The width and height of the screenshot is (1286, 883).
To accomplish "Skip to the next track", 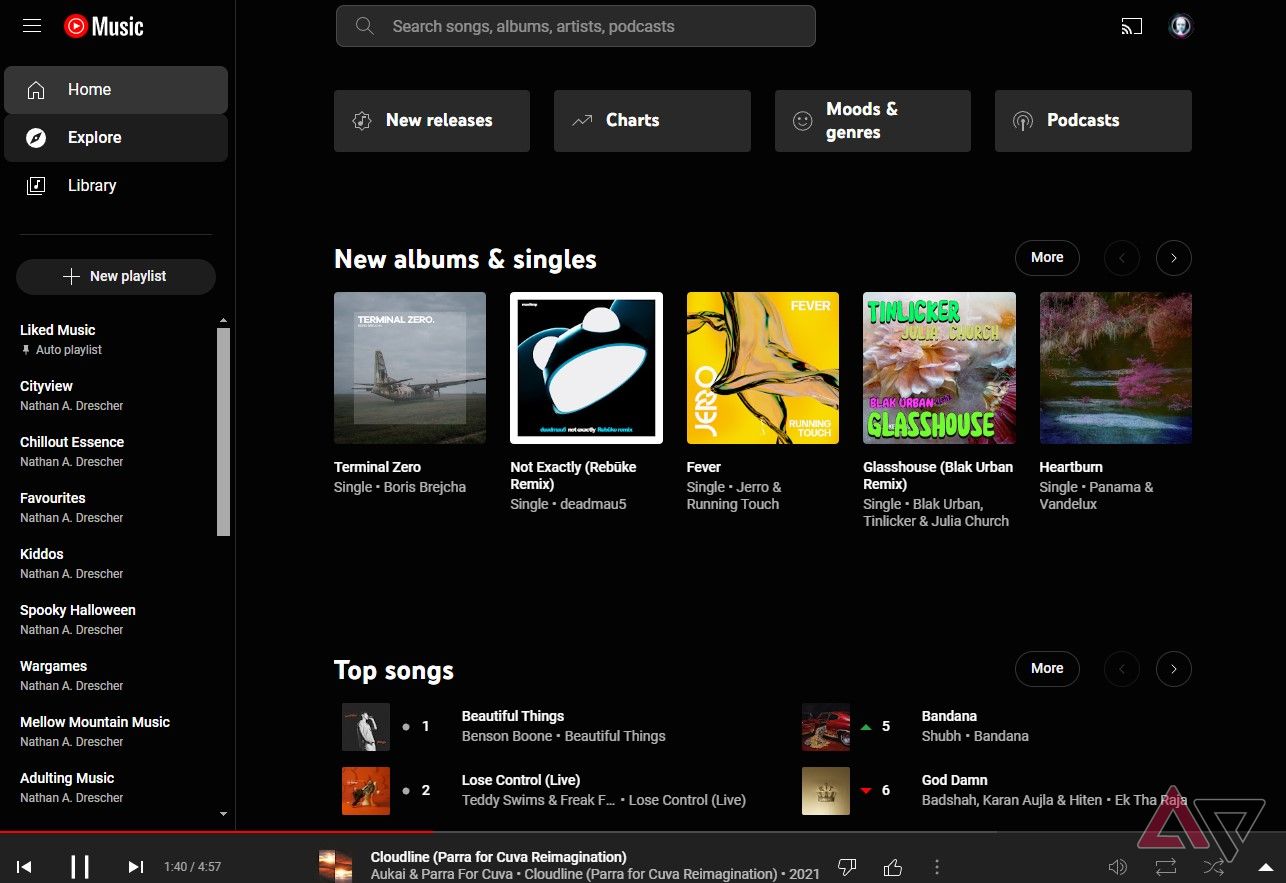I will point(136,867).
